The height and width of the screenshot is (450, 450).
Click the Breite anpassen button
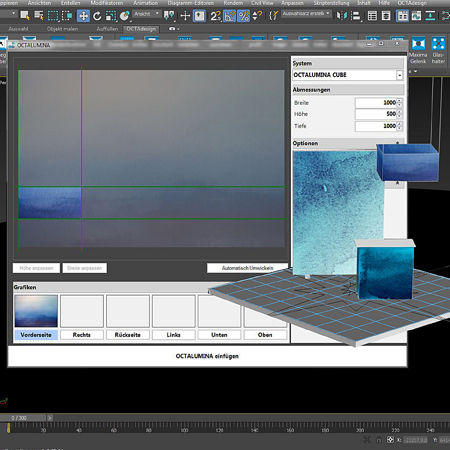85,268
